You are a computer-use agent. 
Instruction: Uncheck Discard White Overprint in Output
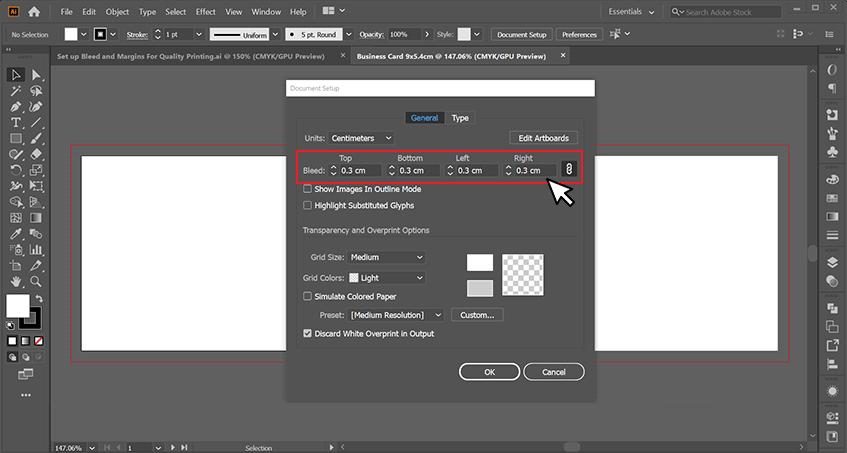(x=308, y=333)
